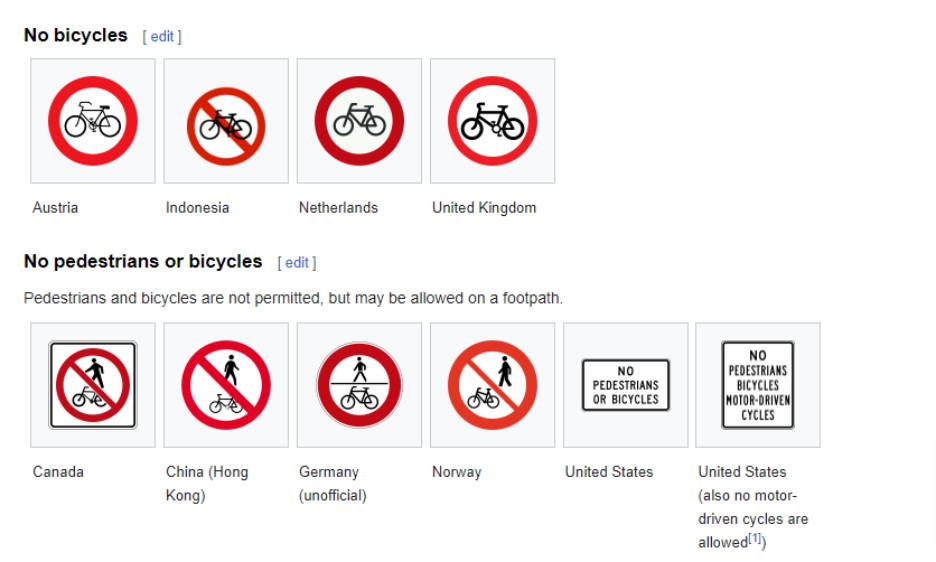Follow footnote reference [1]
The image size is (936, 562).
tap(755, 538)
